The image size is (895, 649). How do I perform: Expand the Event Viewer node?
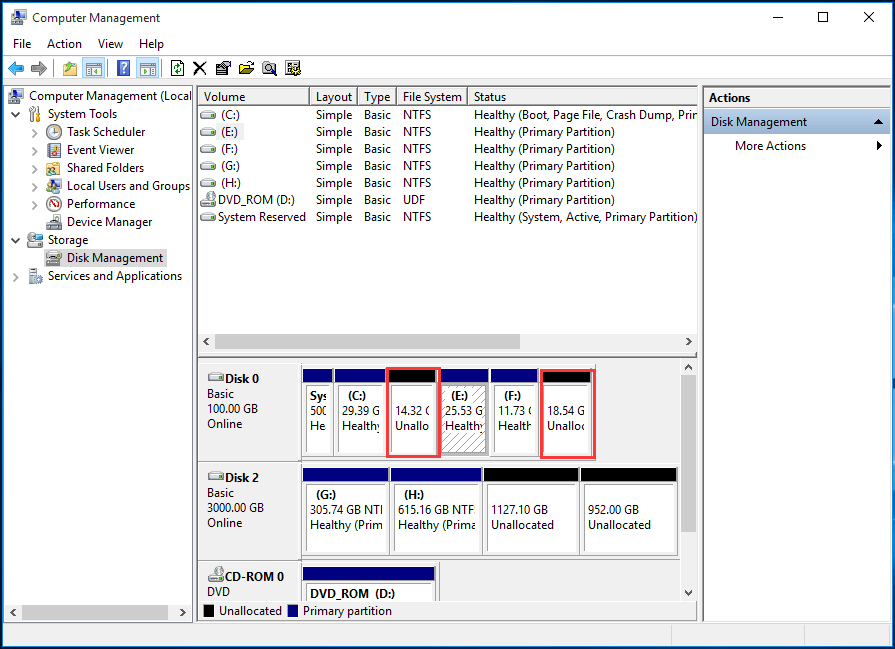point(35,151)
